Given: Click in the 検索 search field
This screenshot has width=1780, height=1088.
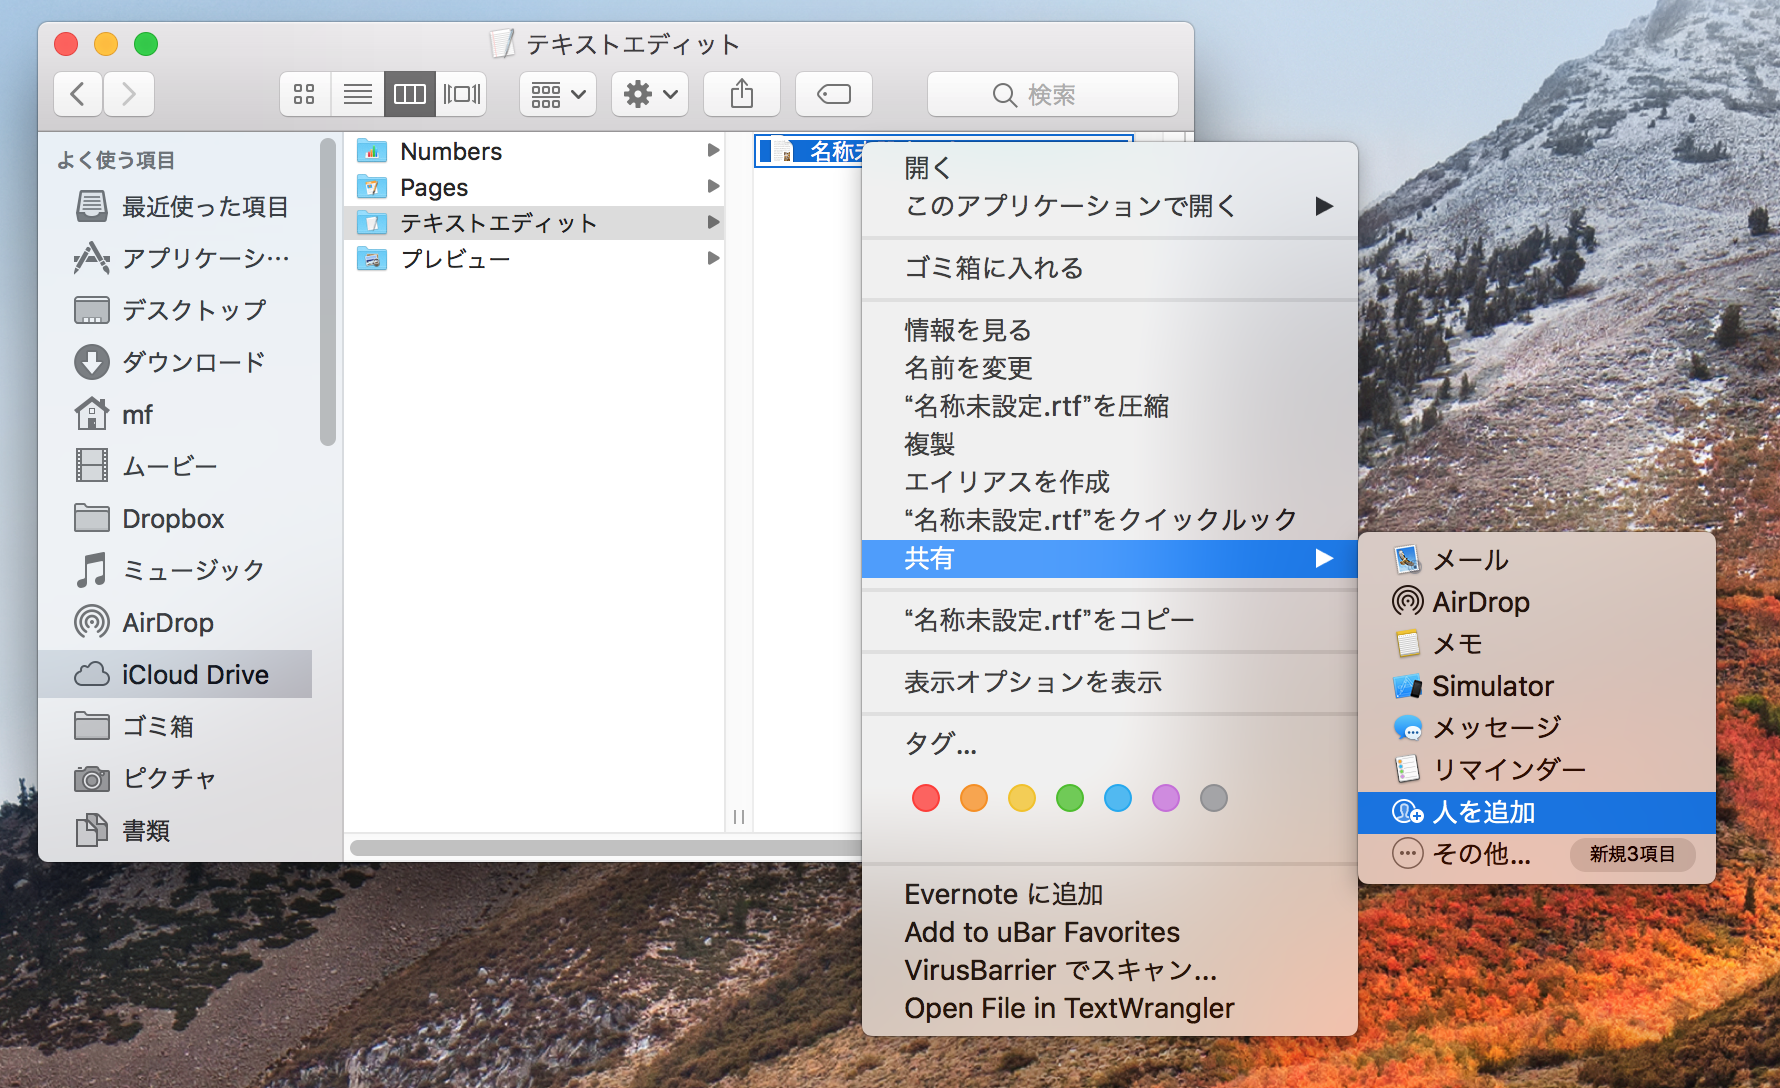Looking at the screenshot, I should (1053, 94).
